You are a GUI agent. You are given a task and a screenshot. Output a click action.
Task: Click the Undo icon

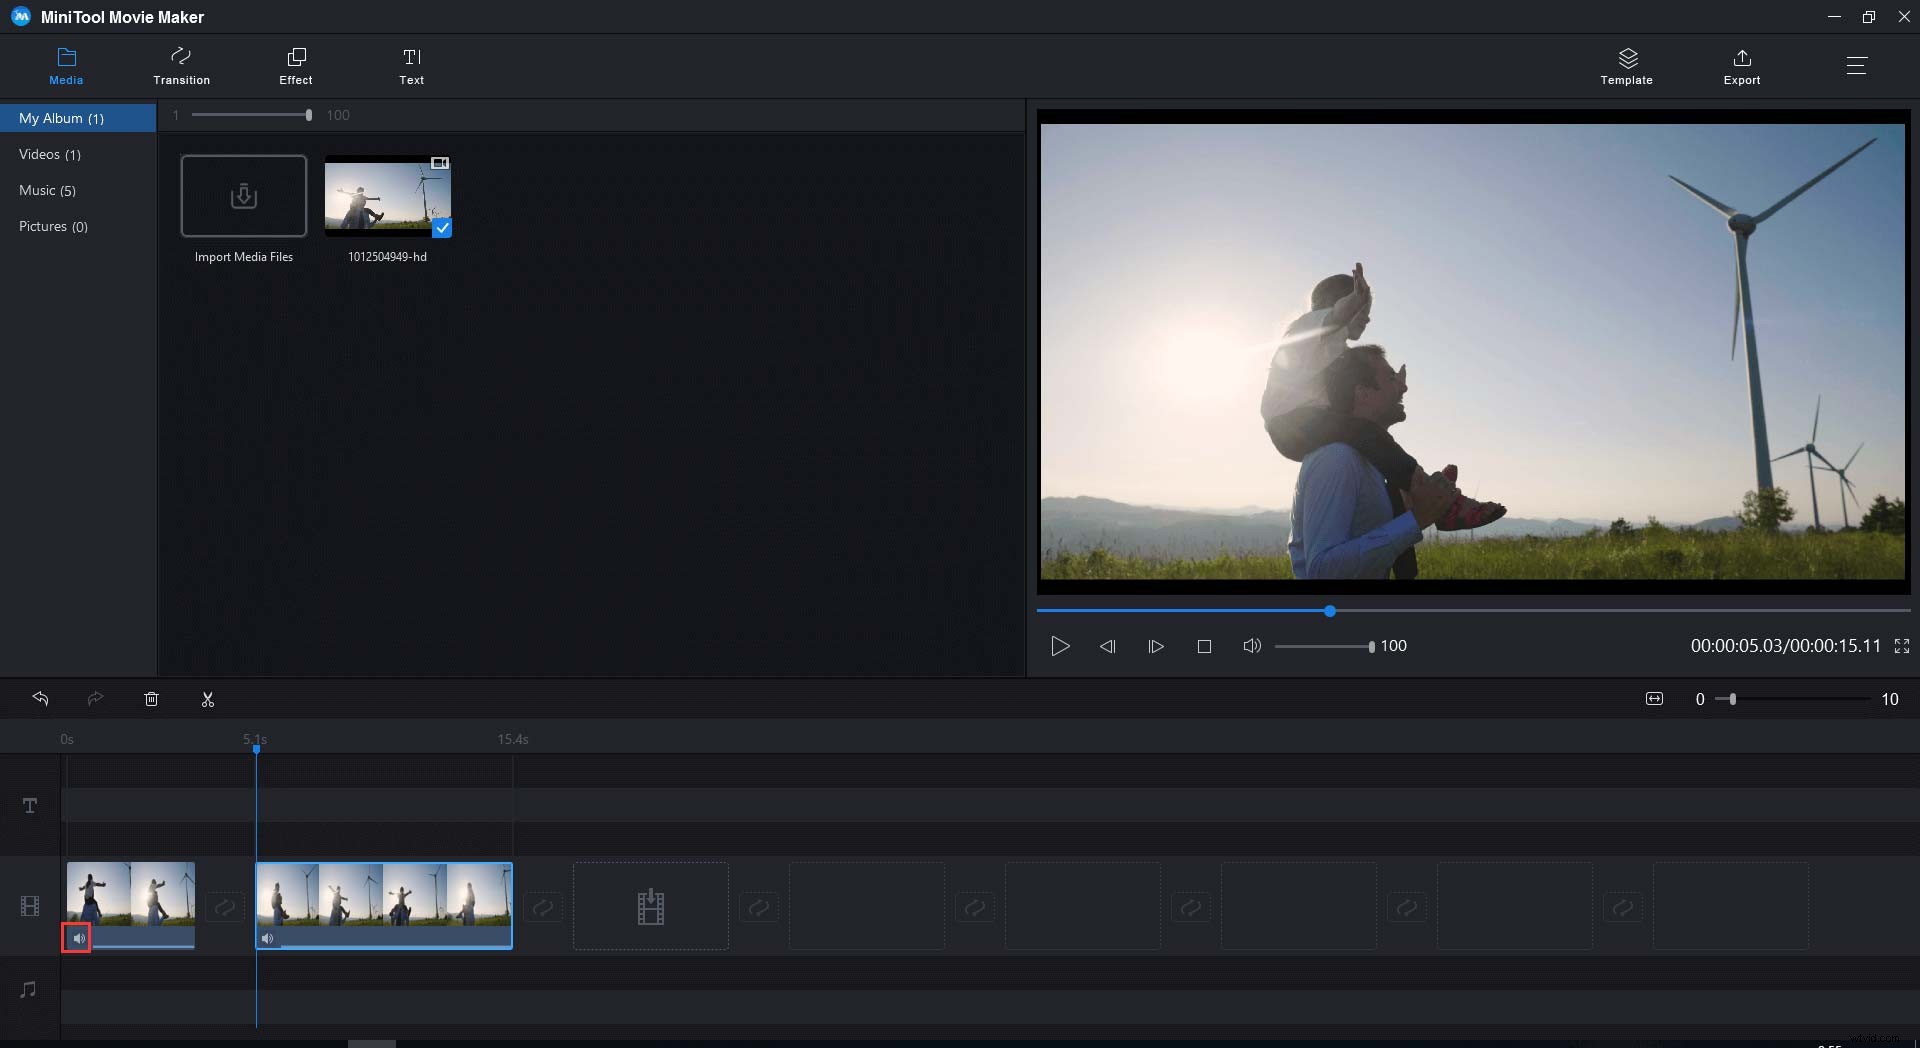[40, 698]
